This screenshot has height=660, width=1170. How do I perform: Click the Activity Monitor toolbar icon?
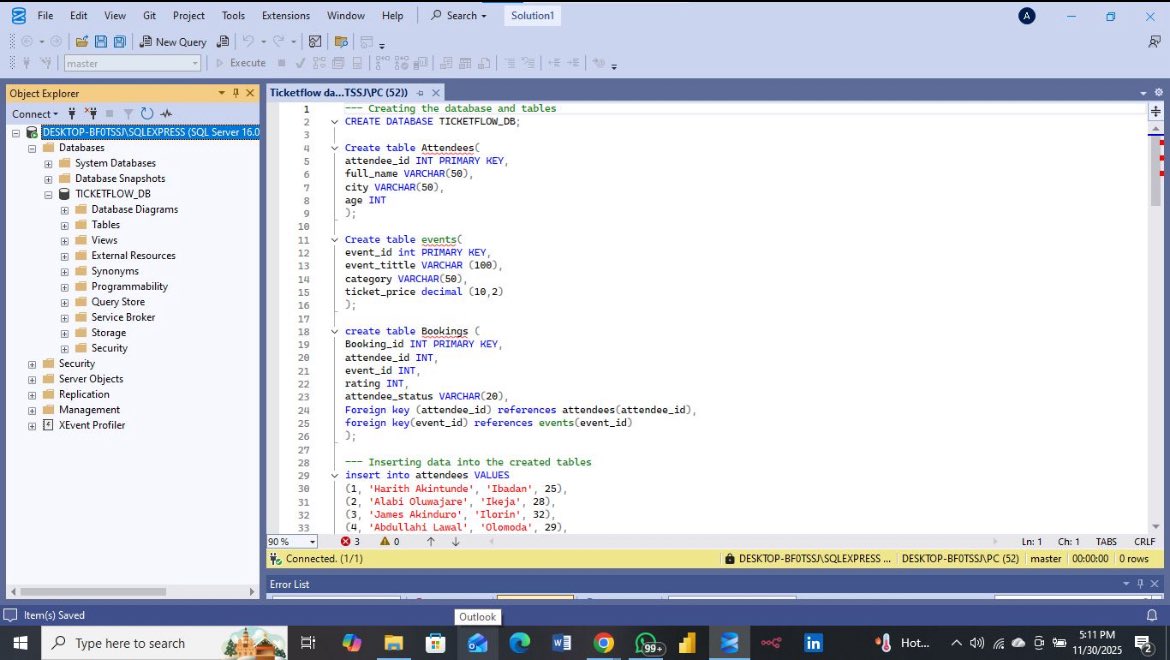(x=315, y=42)
